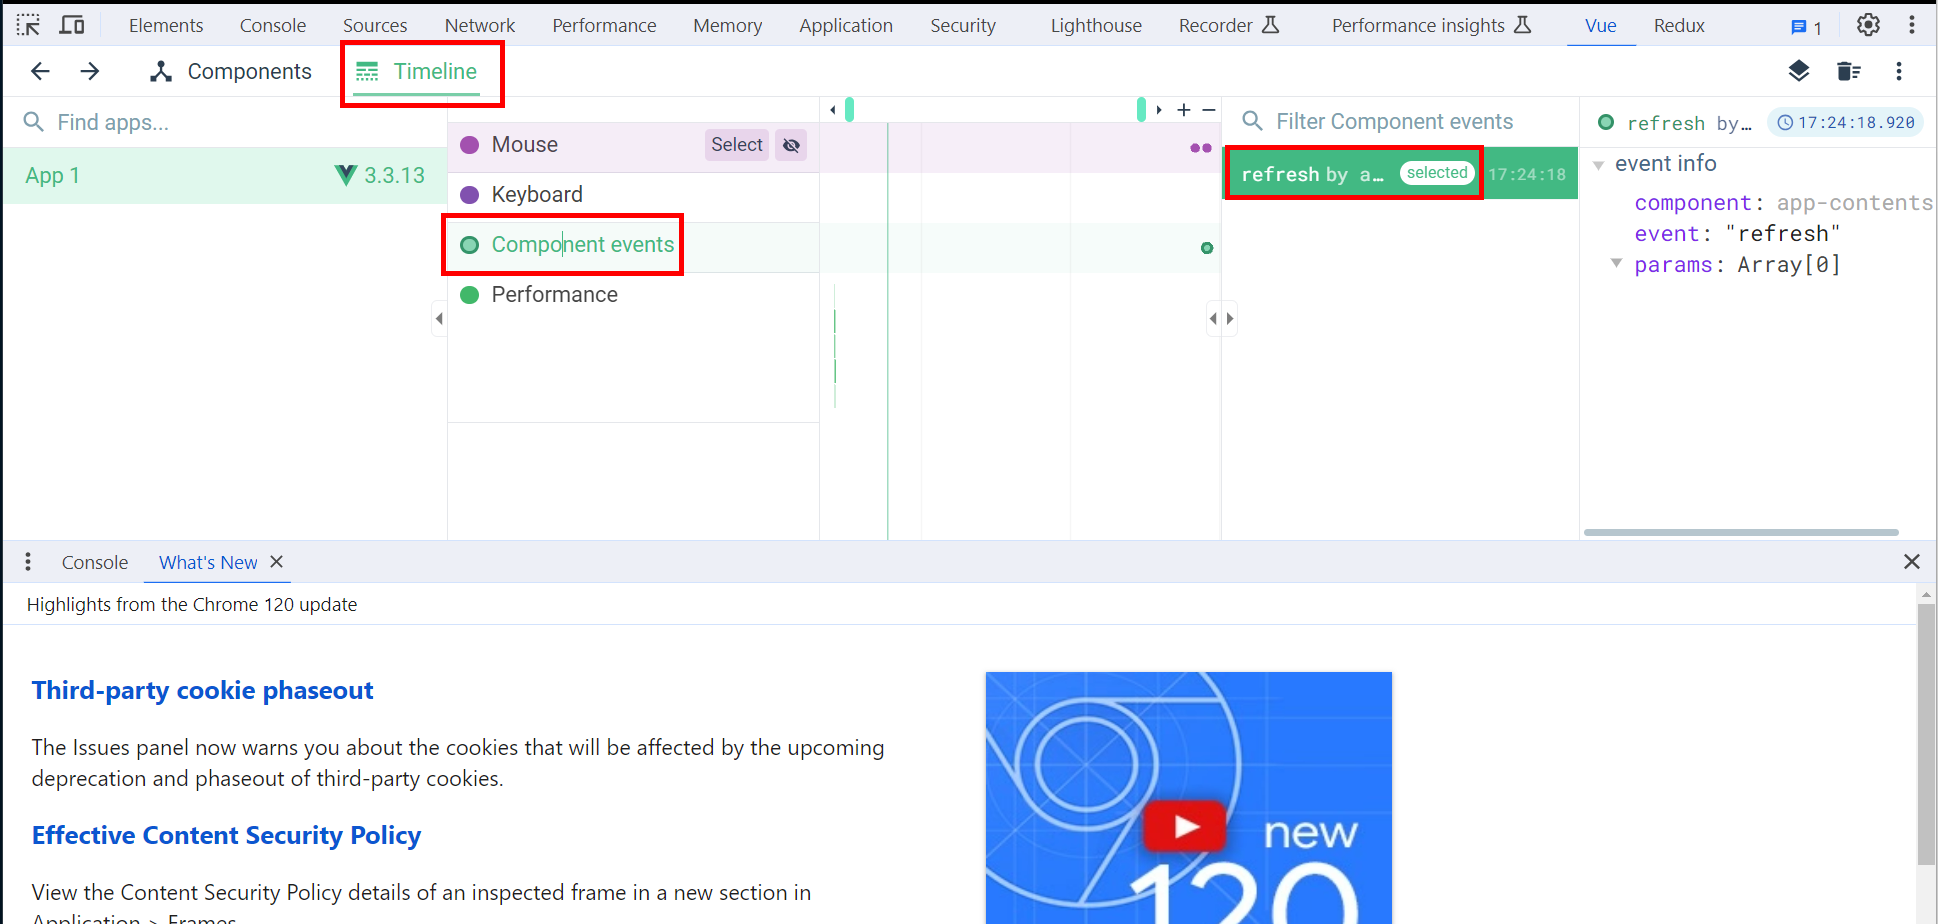Open the DevTools three-dot customize menu
This screenshot has width=1938, height=924.
1912,25
